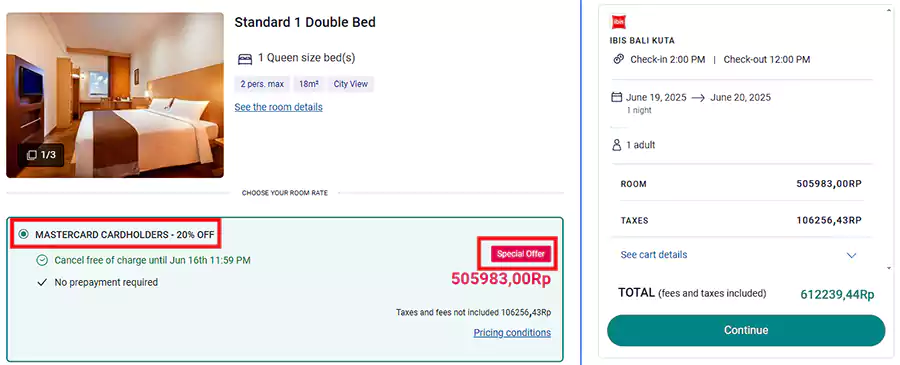
Task: Click the bed icon beside Queen size bed
Action: pos(245,58)
